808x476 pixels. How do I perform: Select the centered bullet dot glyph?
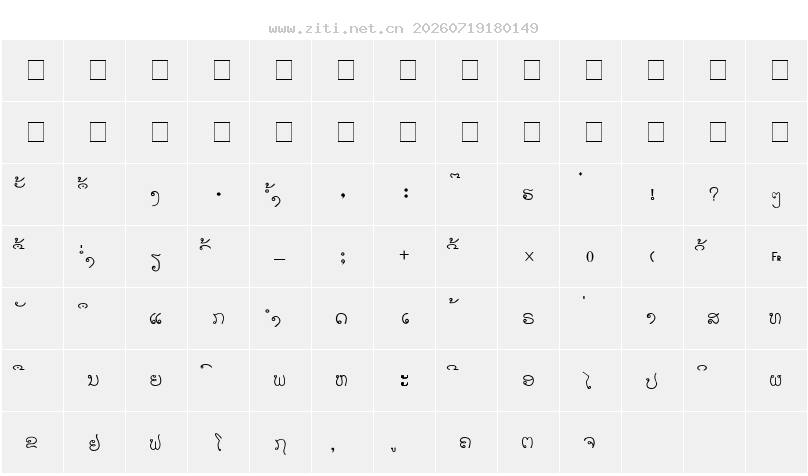click(219, 194)
